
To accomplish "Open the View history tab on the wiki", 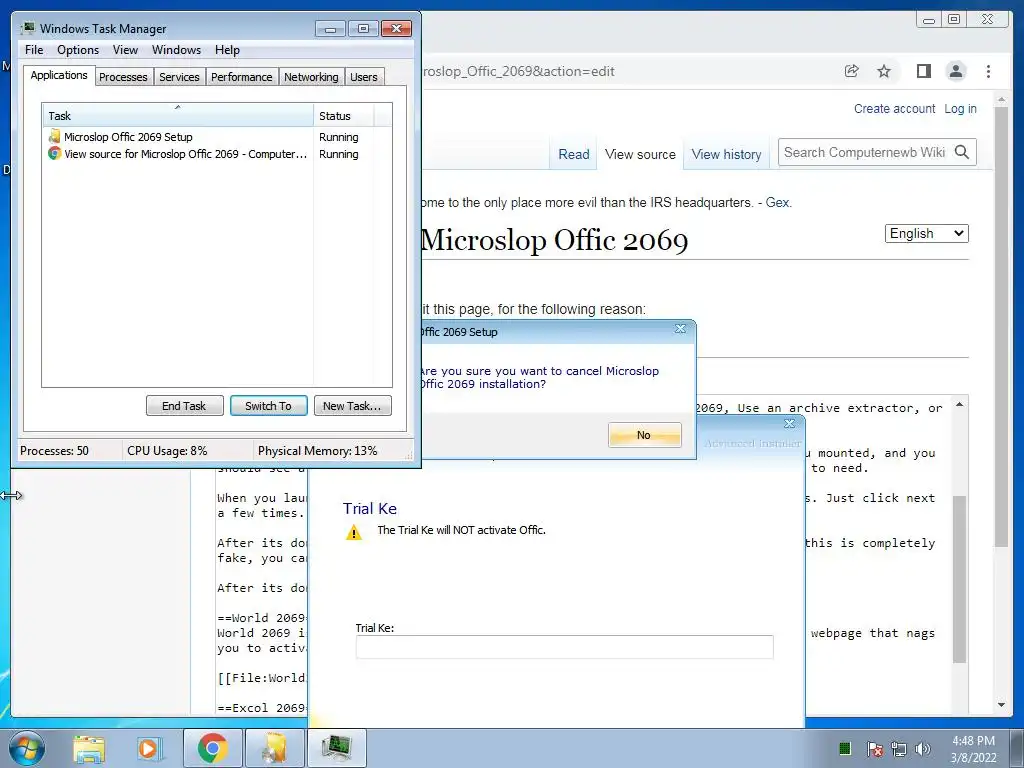I will (x=726, y=155).
